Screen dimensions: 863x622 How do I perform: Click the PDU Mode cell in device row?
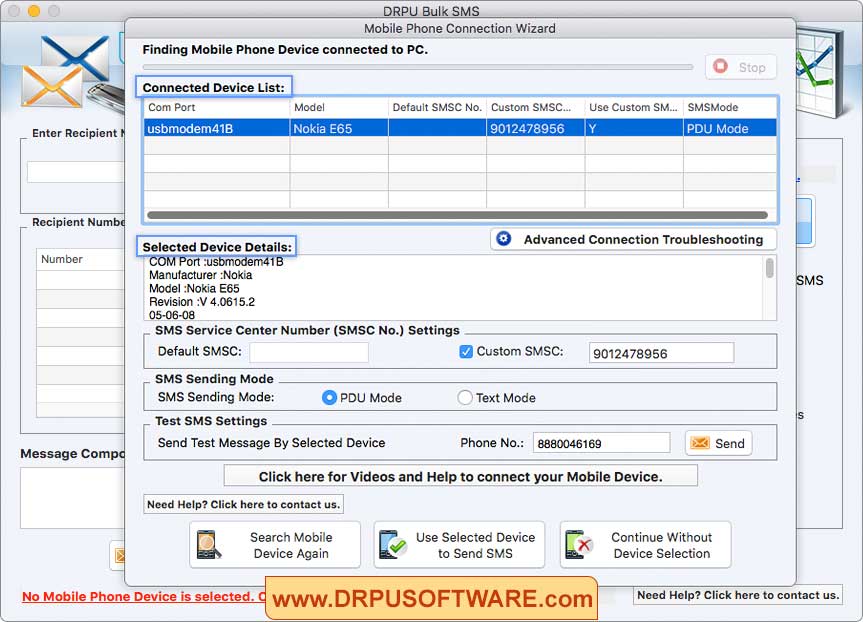coord(730,128)
